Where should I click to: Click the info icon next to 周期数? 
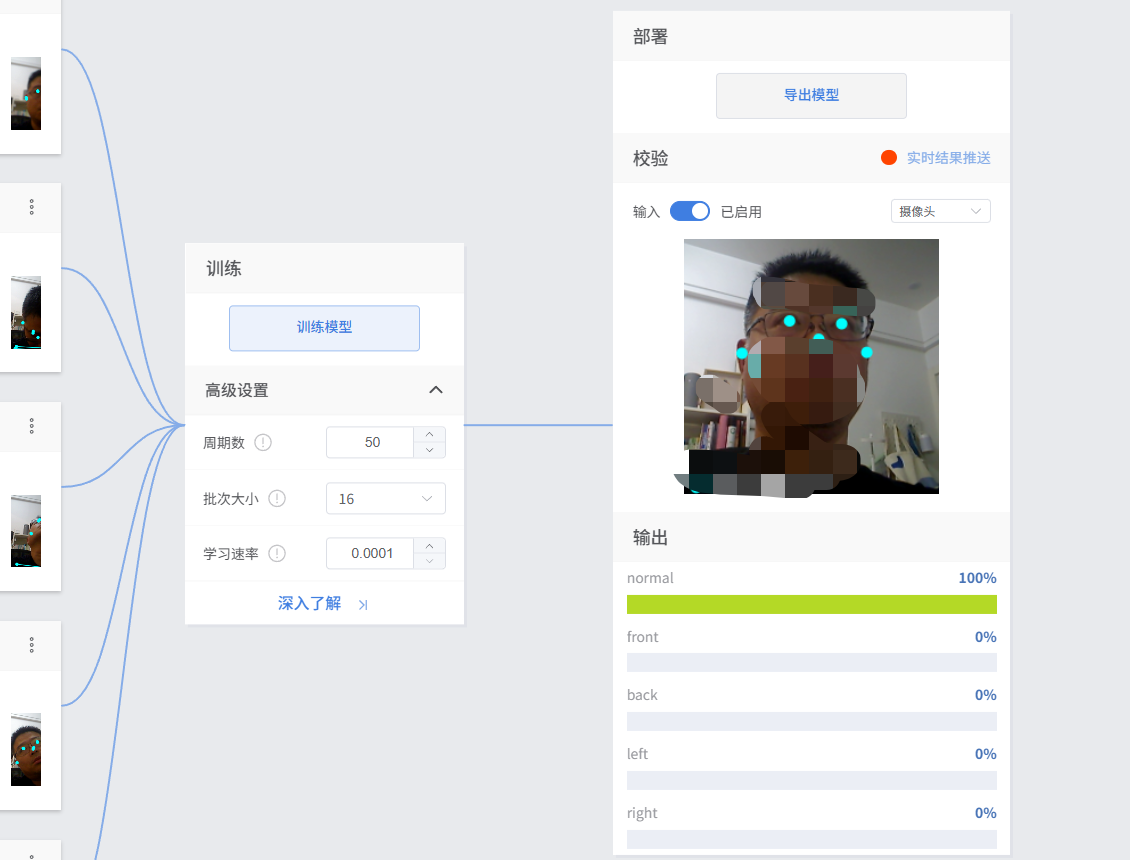point(263,442)
